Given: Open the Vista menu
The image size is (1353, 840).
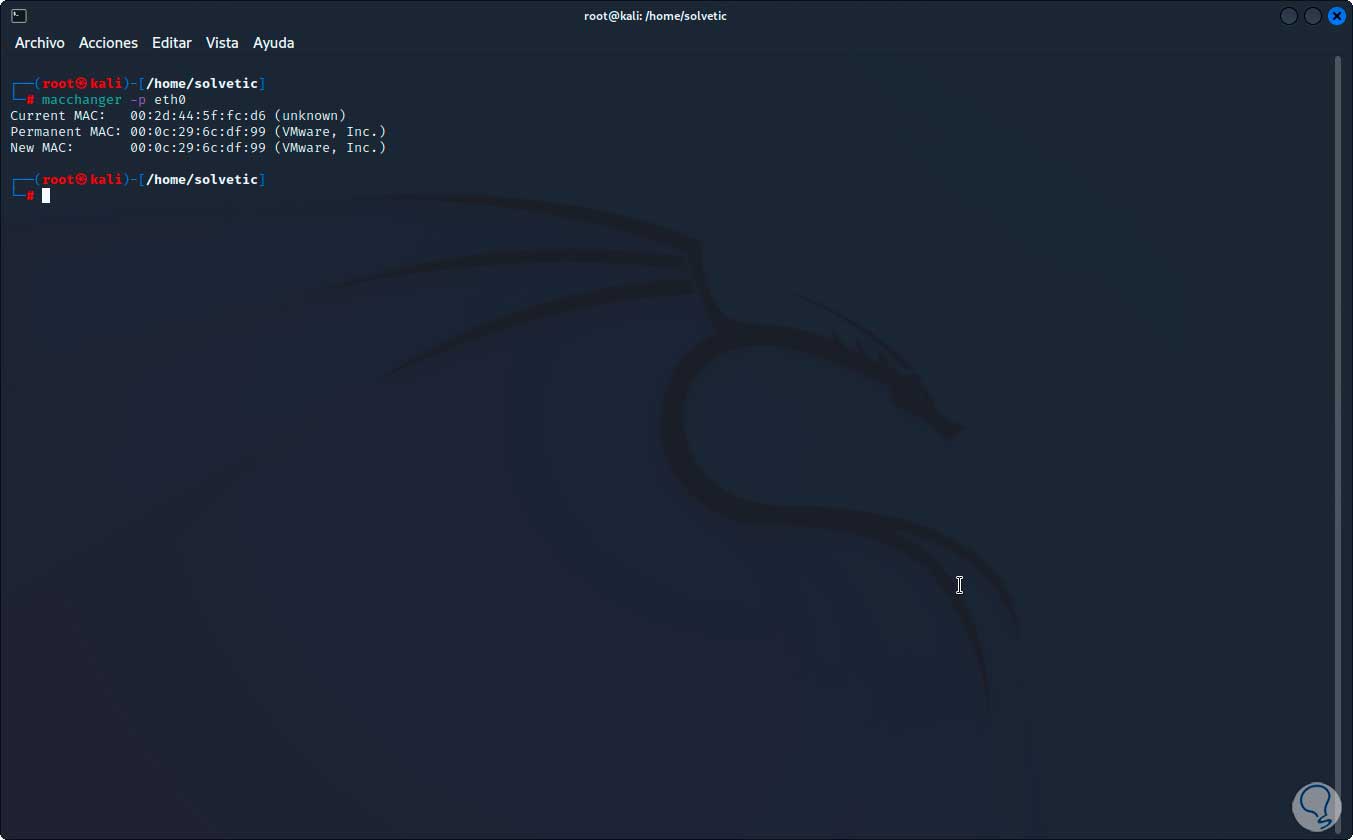Looking at the screenshot, I should pyautogui.click(x=222, y=43).
